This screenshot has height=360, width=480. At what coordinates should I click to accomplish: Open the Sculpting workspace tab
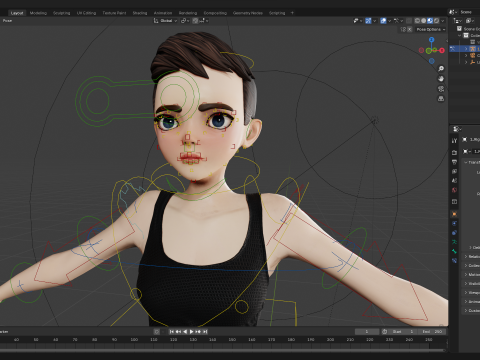[62, 13]
